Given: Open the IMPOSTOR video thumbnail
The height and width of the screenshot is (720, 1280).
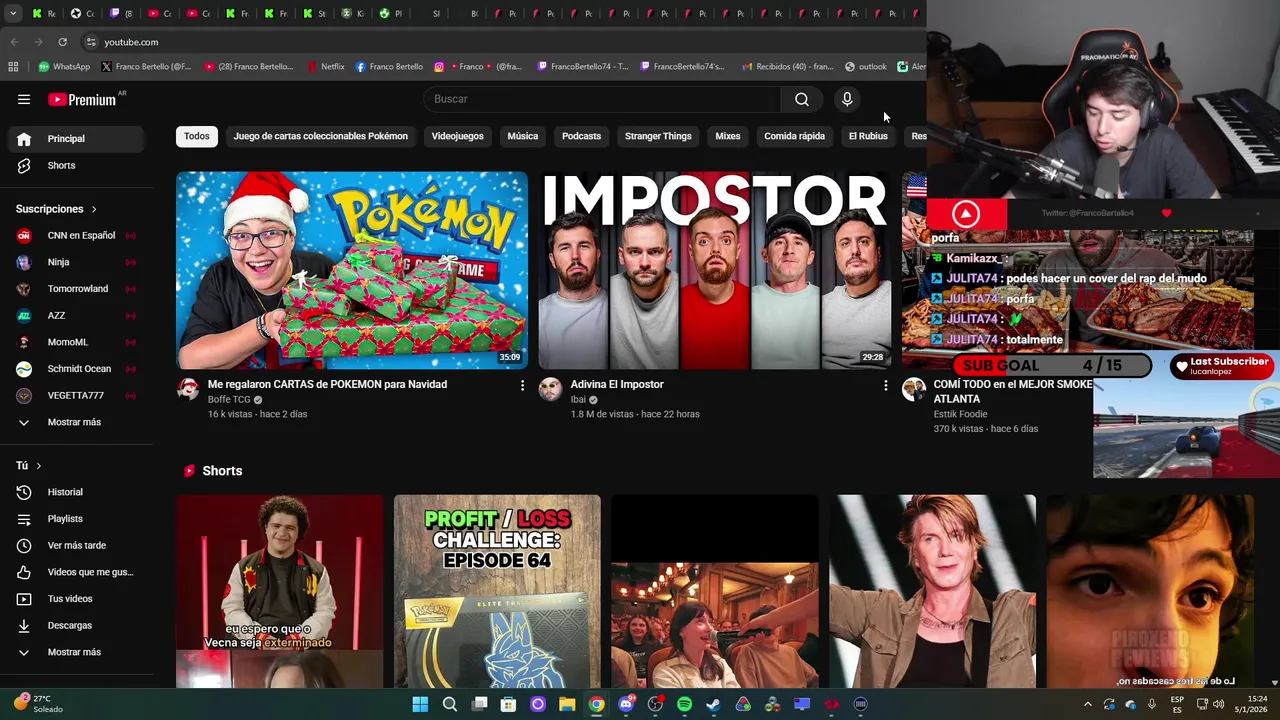Looking at the screenshot, I should [x=715, y=270].
